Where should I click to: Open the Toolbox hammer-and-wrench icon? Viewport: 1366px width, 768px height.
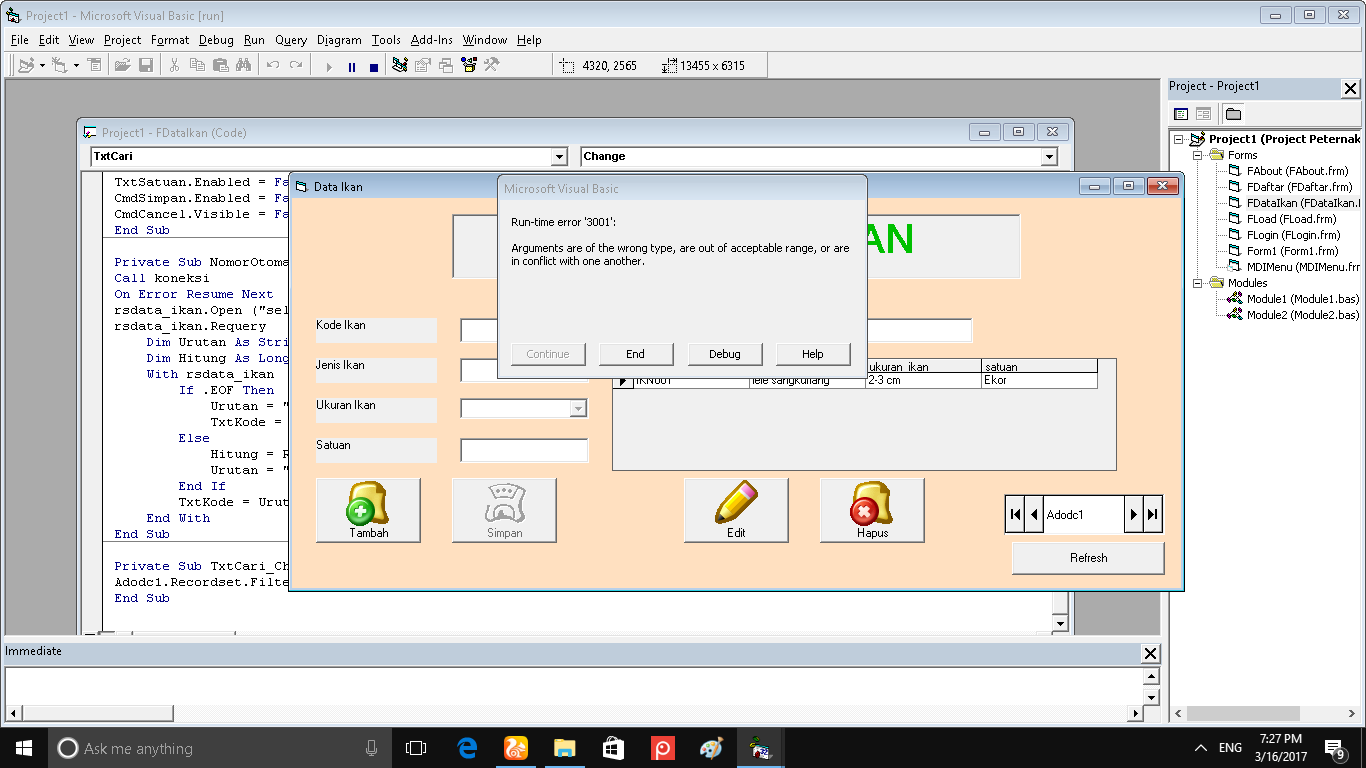pos(492,66)
